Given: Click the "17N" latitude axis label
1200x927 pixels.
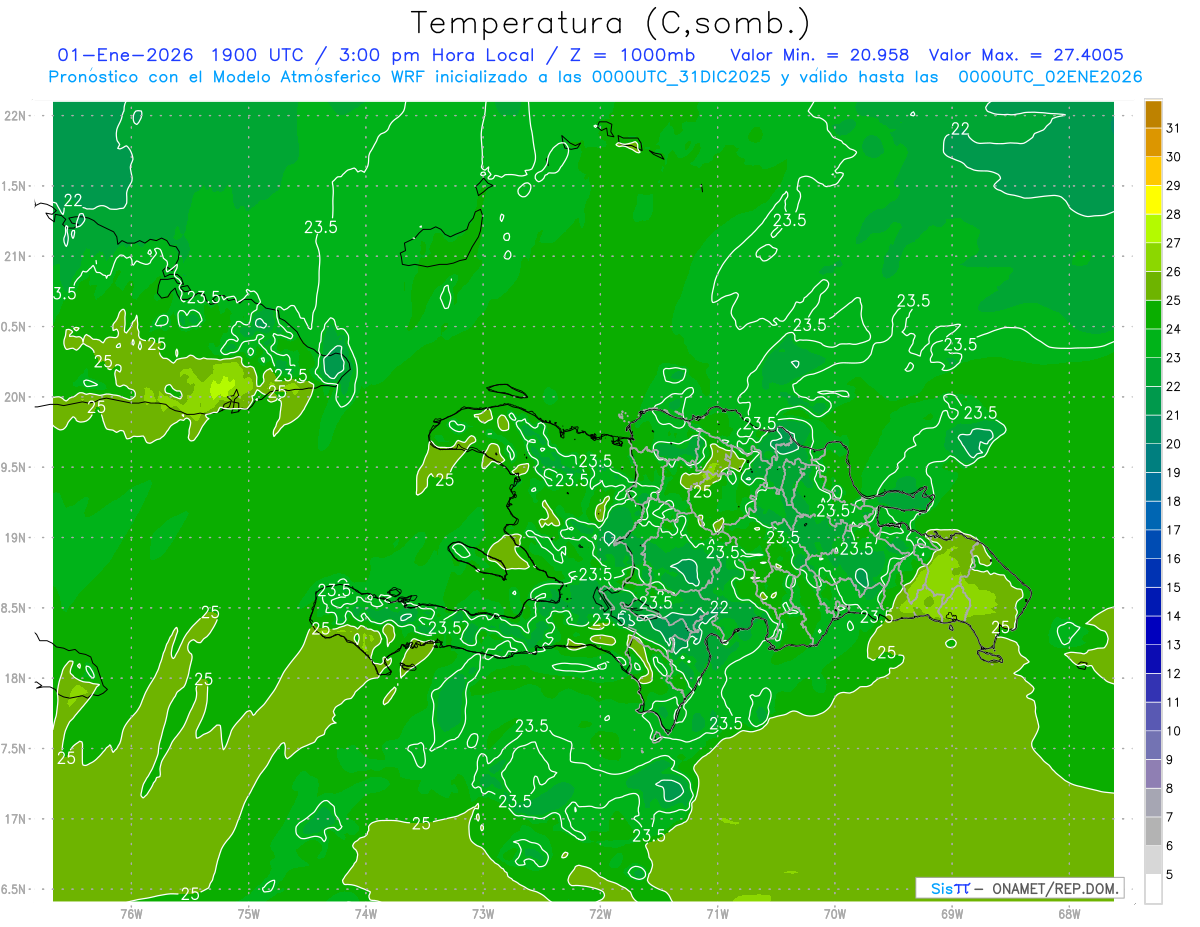Looking at the screenshot, I should point(16,819).
